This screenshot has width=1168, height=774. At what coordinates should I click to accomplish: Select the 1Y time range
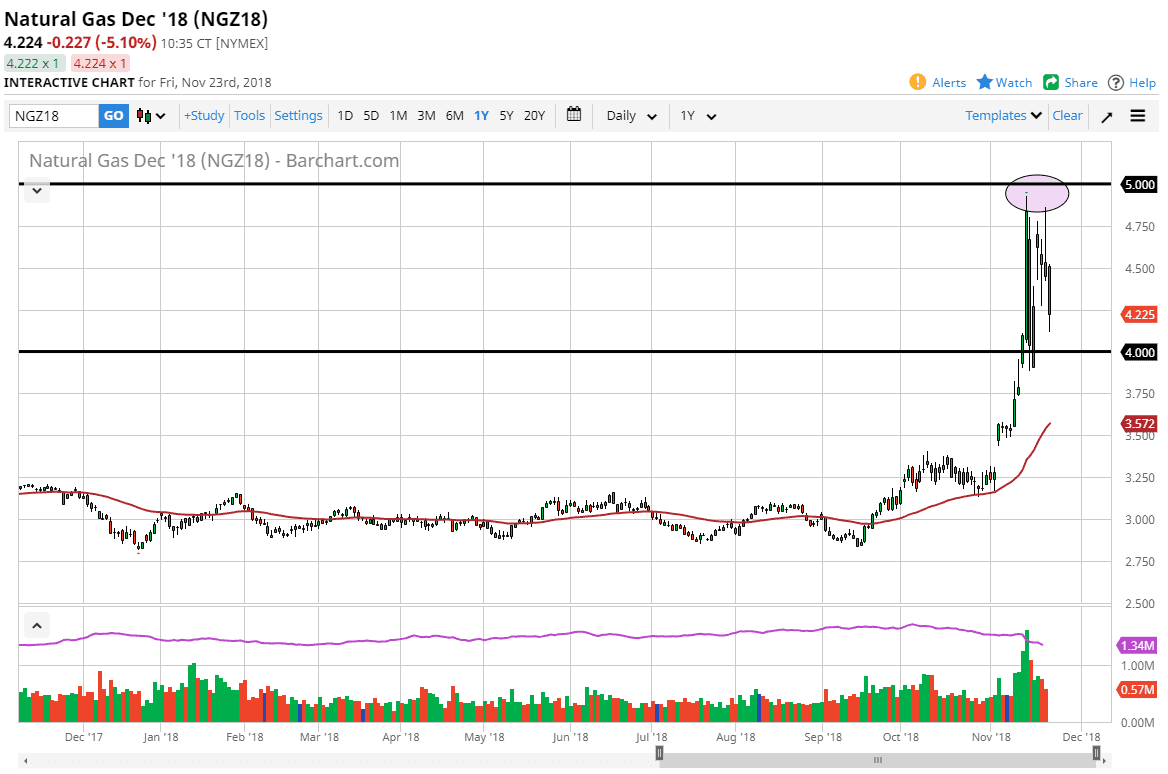coord(481,115)
